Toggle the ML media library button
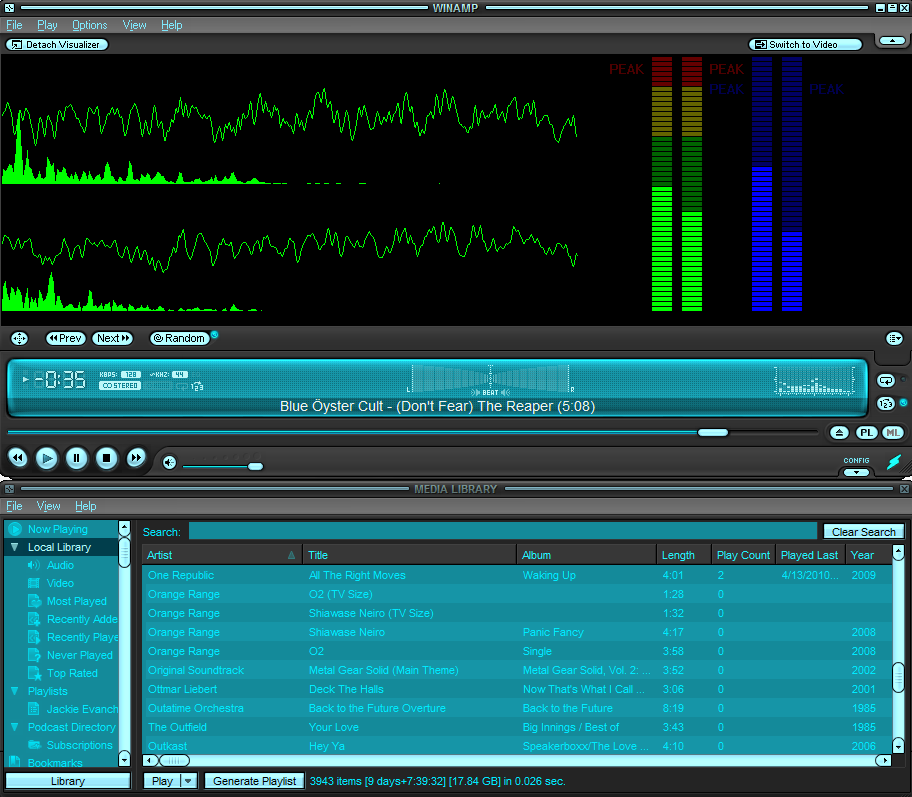Image resolution: width=912 pixels, height=797 pixels. click(x=893, y=432)
